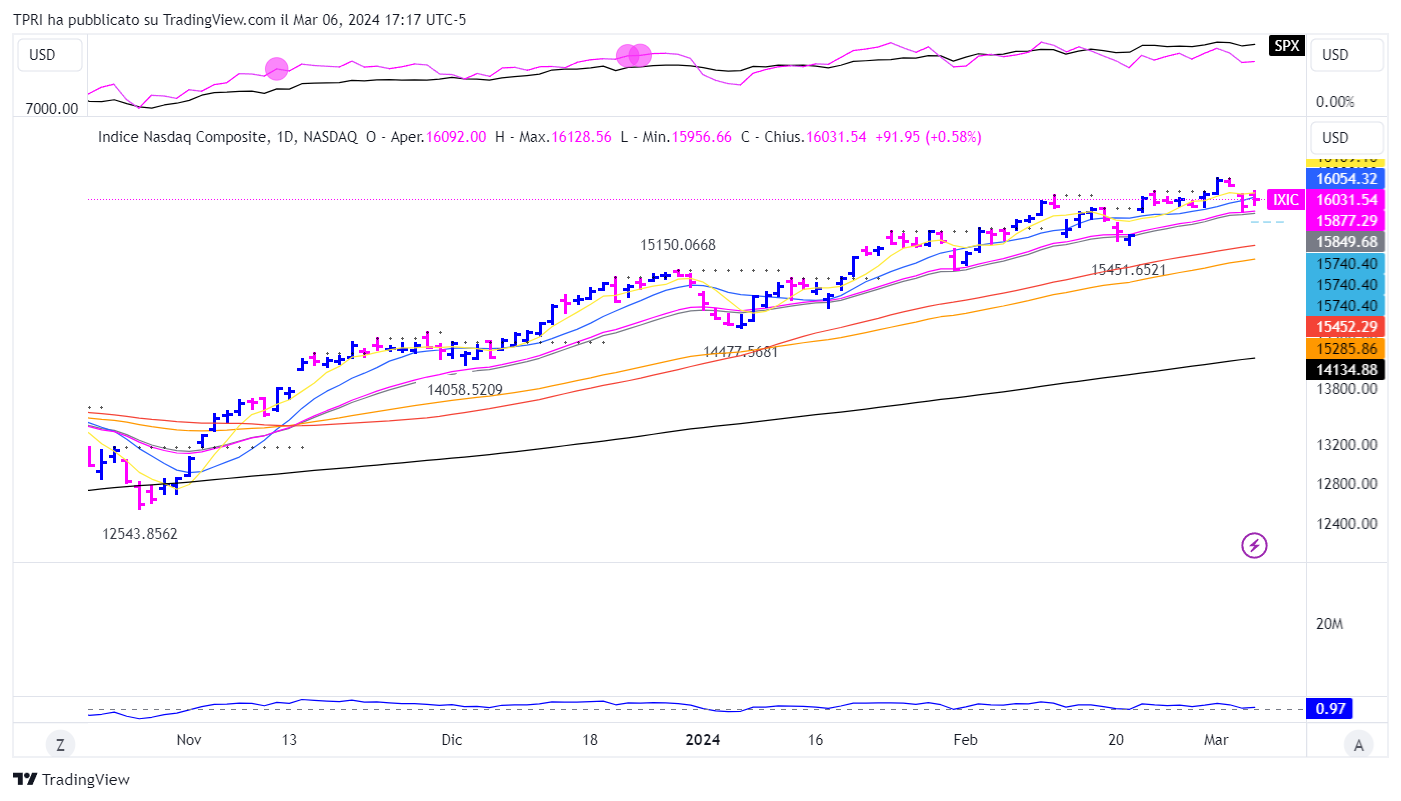Open the USD dropdown beside the SPX pane
The image size is (1401, 801).
tap(1346, 55)
